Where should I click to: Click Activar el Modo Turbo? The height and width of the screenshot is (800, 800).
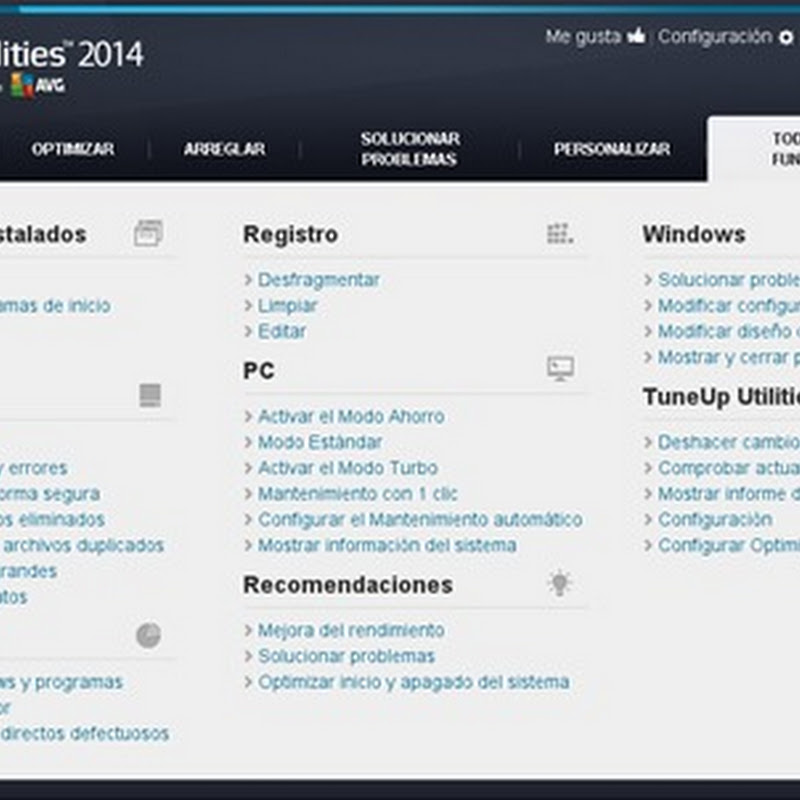[348, 468]
